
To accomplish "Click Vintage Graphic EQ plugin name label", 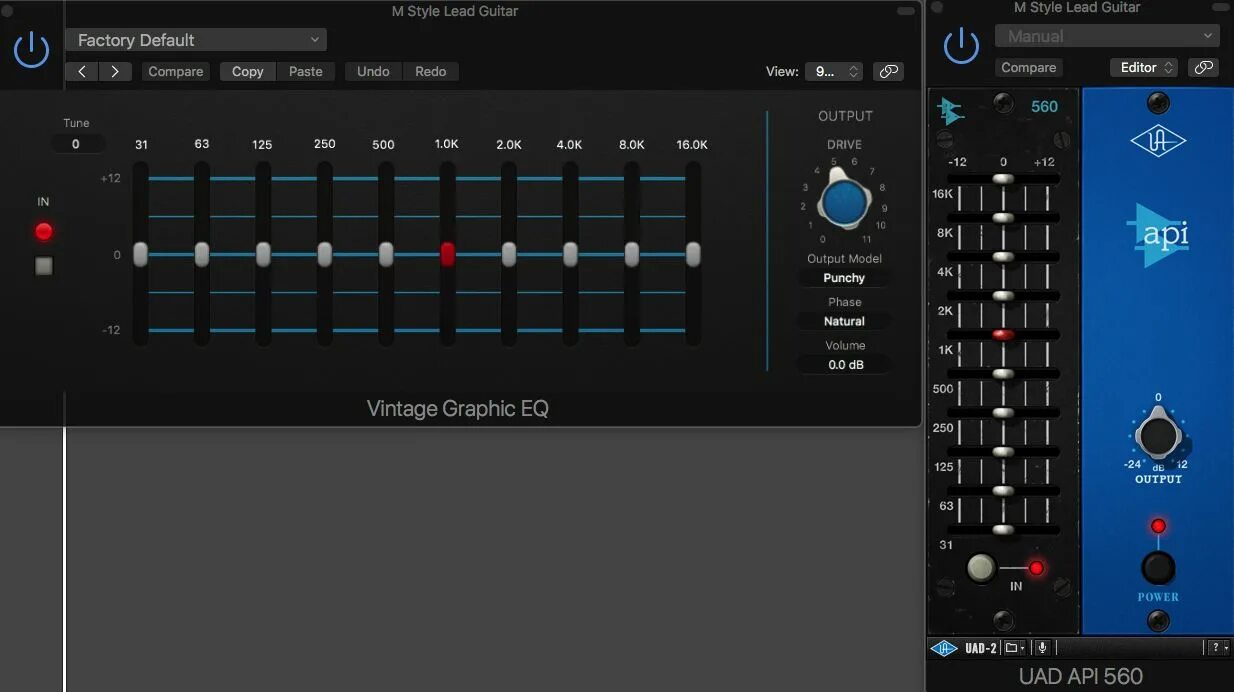I will click(458, 408).
